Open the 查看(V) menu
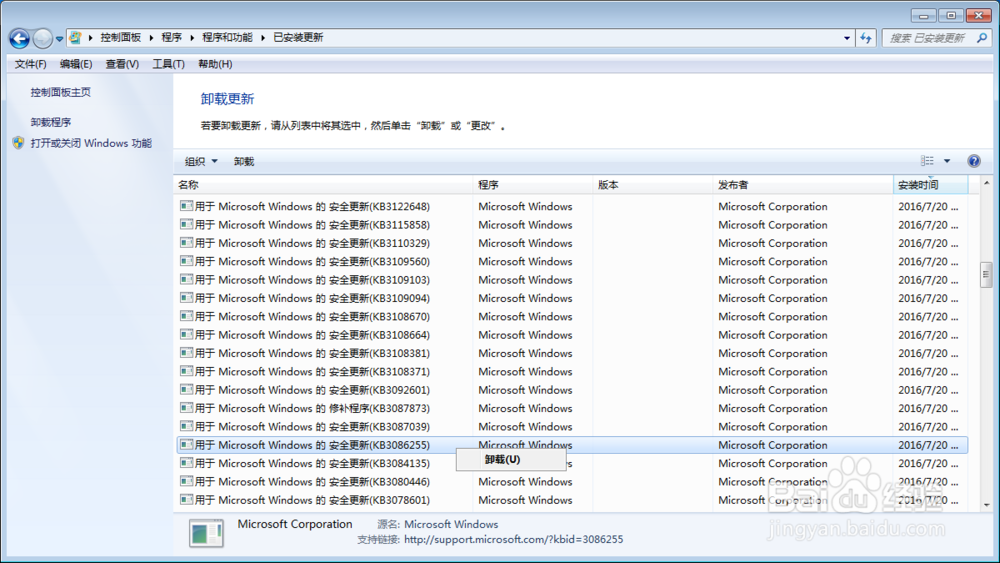This screenshot has width=1000, height=563. [x=122, y=64]
